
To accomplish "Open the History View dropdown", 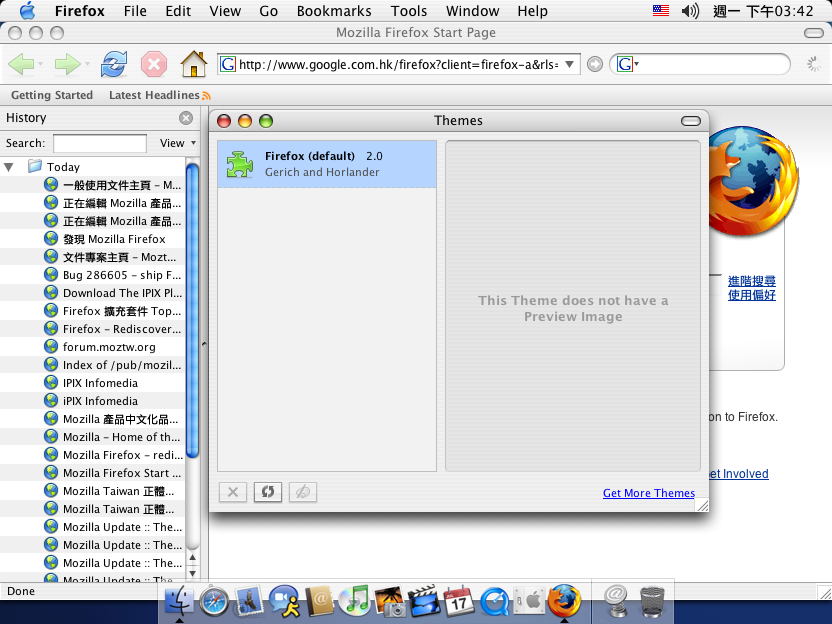I will point(178,143).
